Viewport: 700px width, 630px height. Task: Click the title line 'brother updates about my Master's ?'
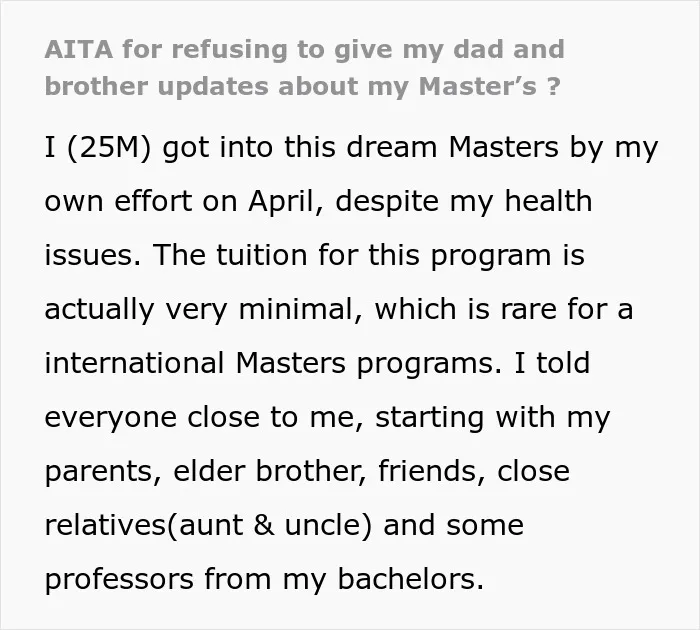click(x=302, y=86)
